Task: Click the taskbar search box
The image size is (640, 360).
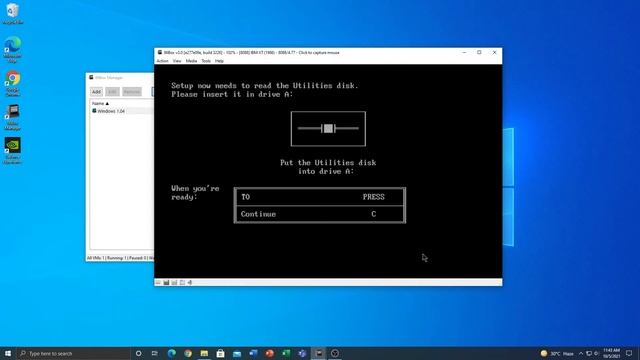Action: [73, 353]
